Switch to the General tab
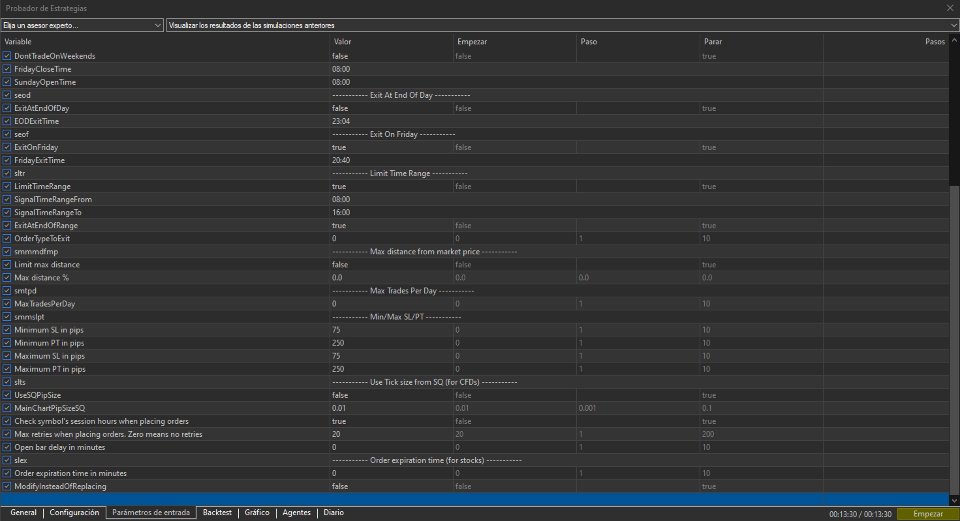960x521 pixels. coord(23,512)
